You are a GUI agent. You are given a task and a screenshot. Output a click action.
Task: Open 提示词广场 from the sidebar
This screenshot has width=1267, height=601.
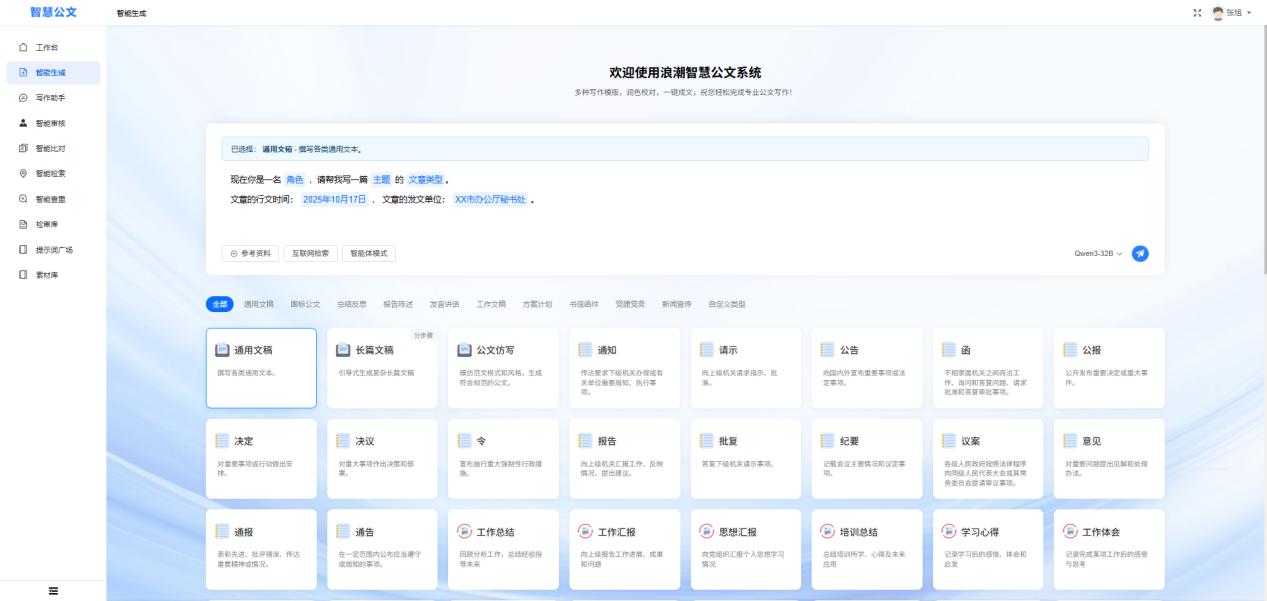(x=54, y=249)
